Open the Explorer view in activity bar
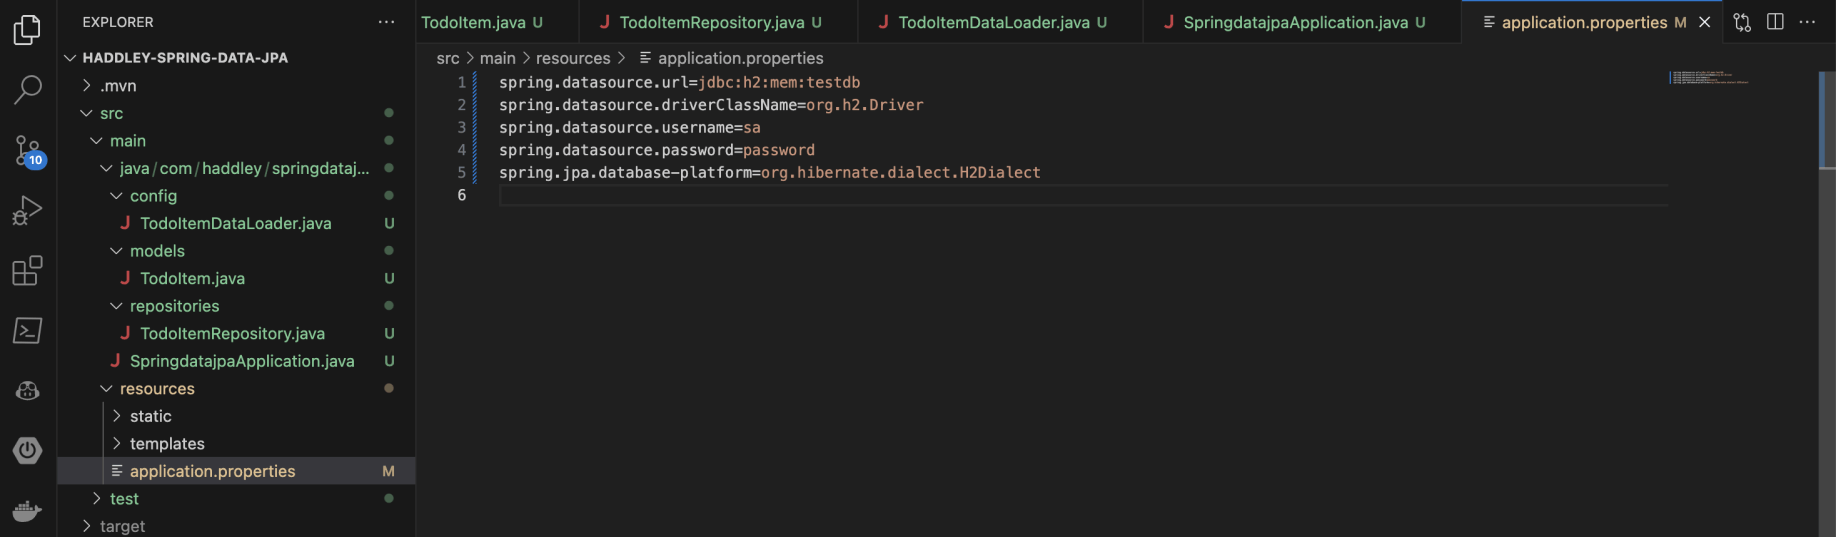Screen dimensions: 1836x537 point(27,30)
